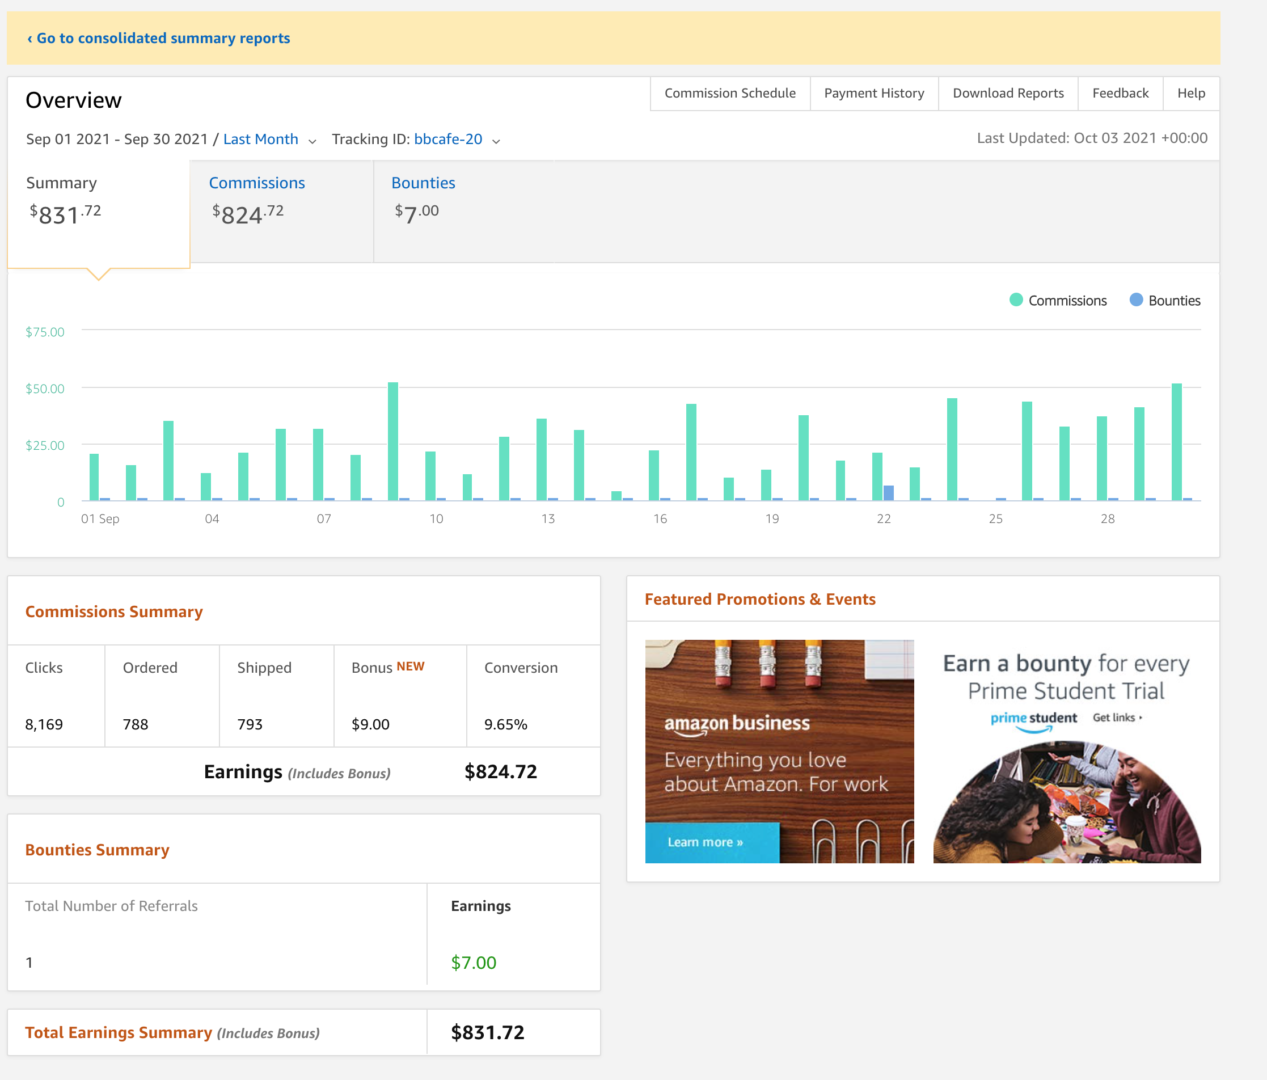Click the Bonus value $9.00
Image resolution: width=1267 pixels, height=1080 pixels.
click(x=371, y=724)
